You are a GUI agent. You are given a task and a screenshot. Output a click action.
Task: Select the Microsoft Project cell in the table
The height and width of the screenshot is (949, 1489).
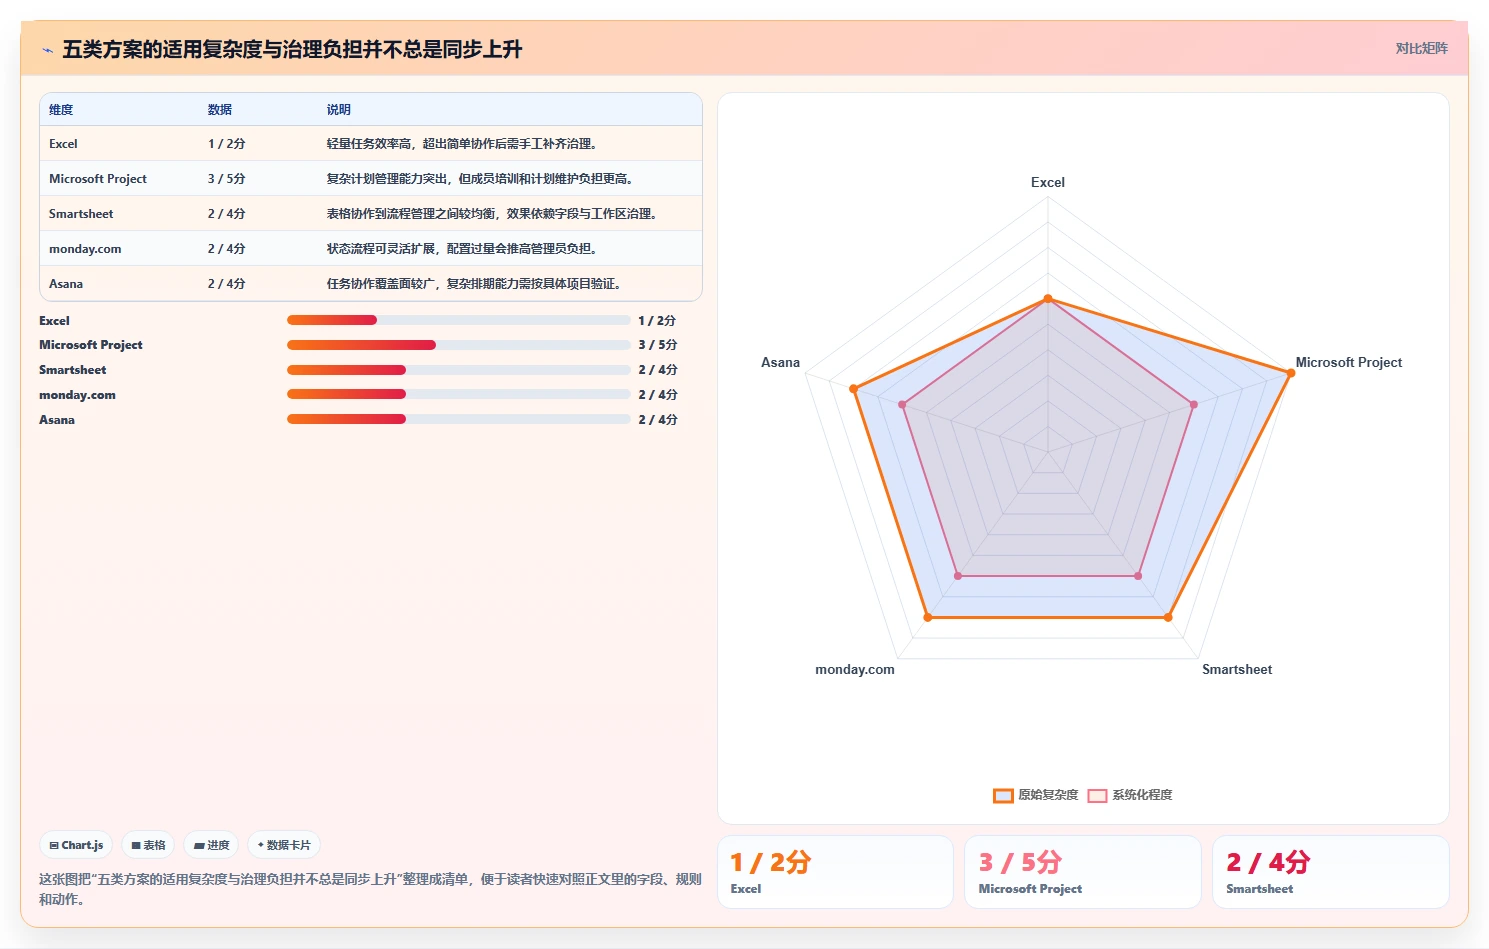coord(98,179)
